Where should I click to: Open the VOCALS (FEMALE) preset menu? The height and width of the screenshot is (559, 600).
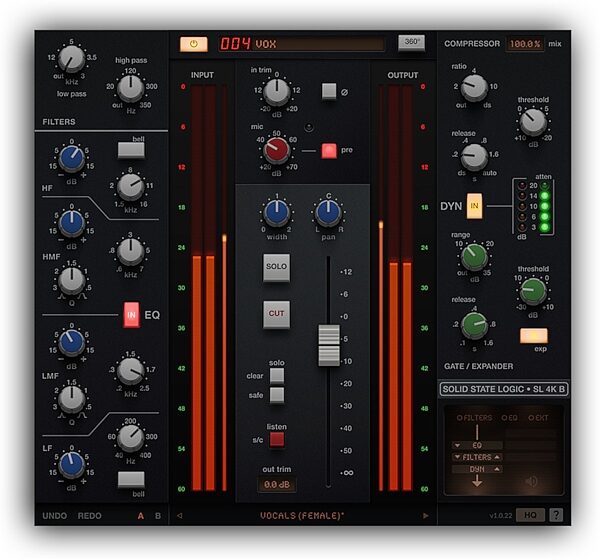click(x=302, y=516)
